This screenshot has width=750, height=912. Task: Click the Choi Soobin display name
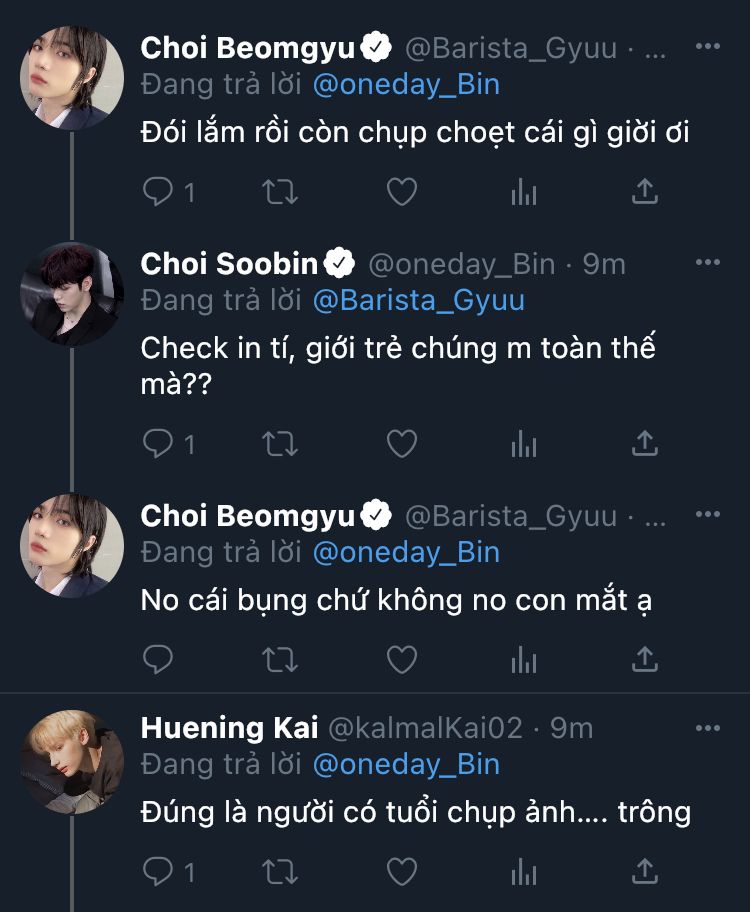coord(229,264)
